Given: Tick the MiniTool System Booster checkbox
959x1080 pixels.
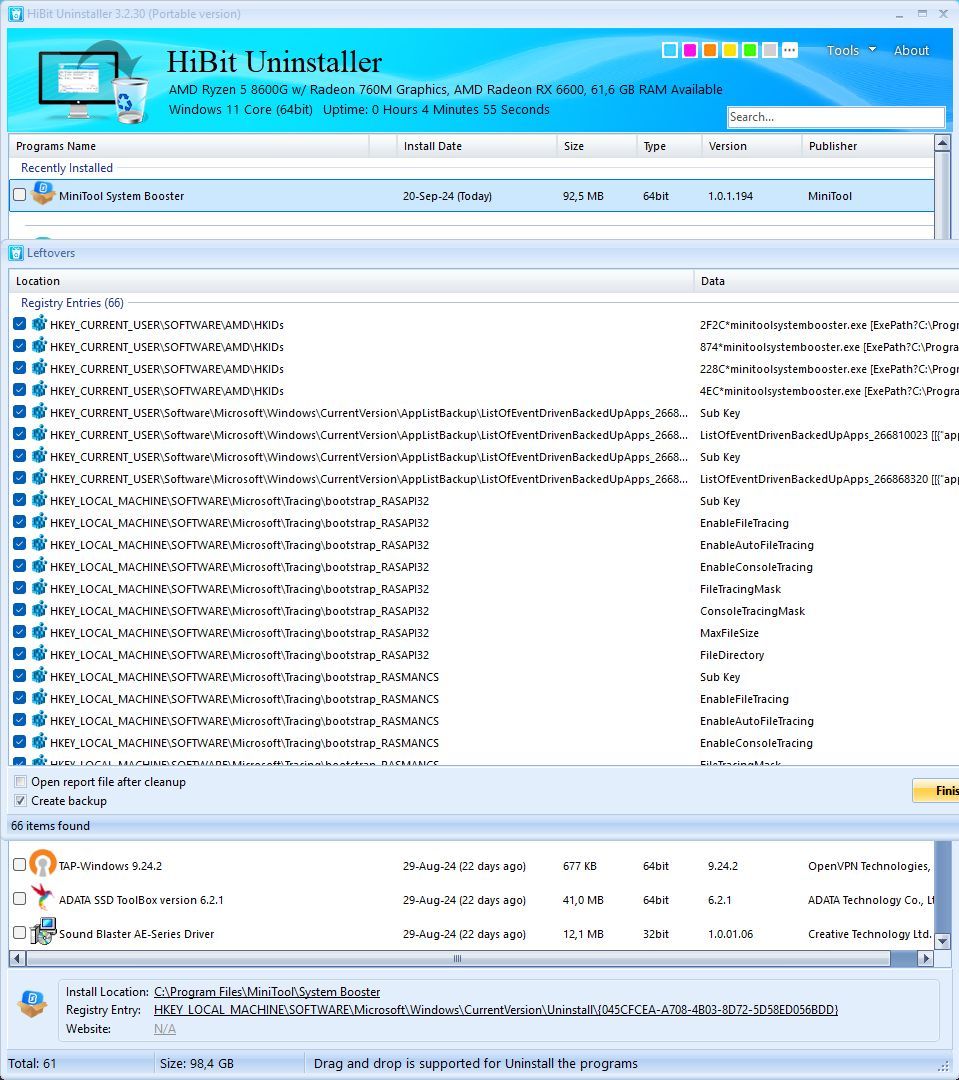Looking at the screenshot, I should 19,195.
